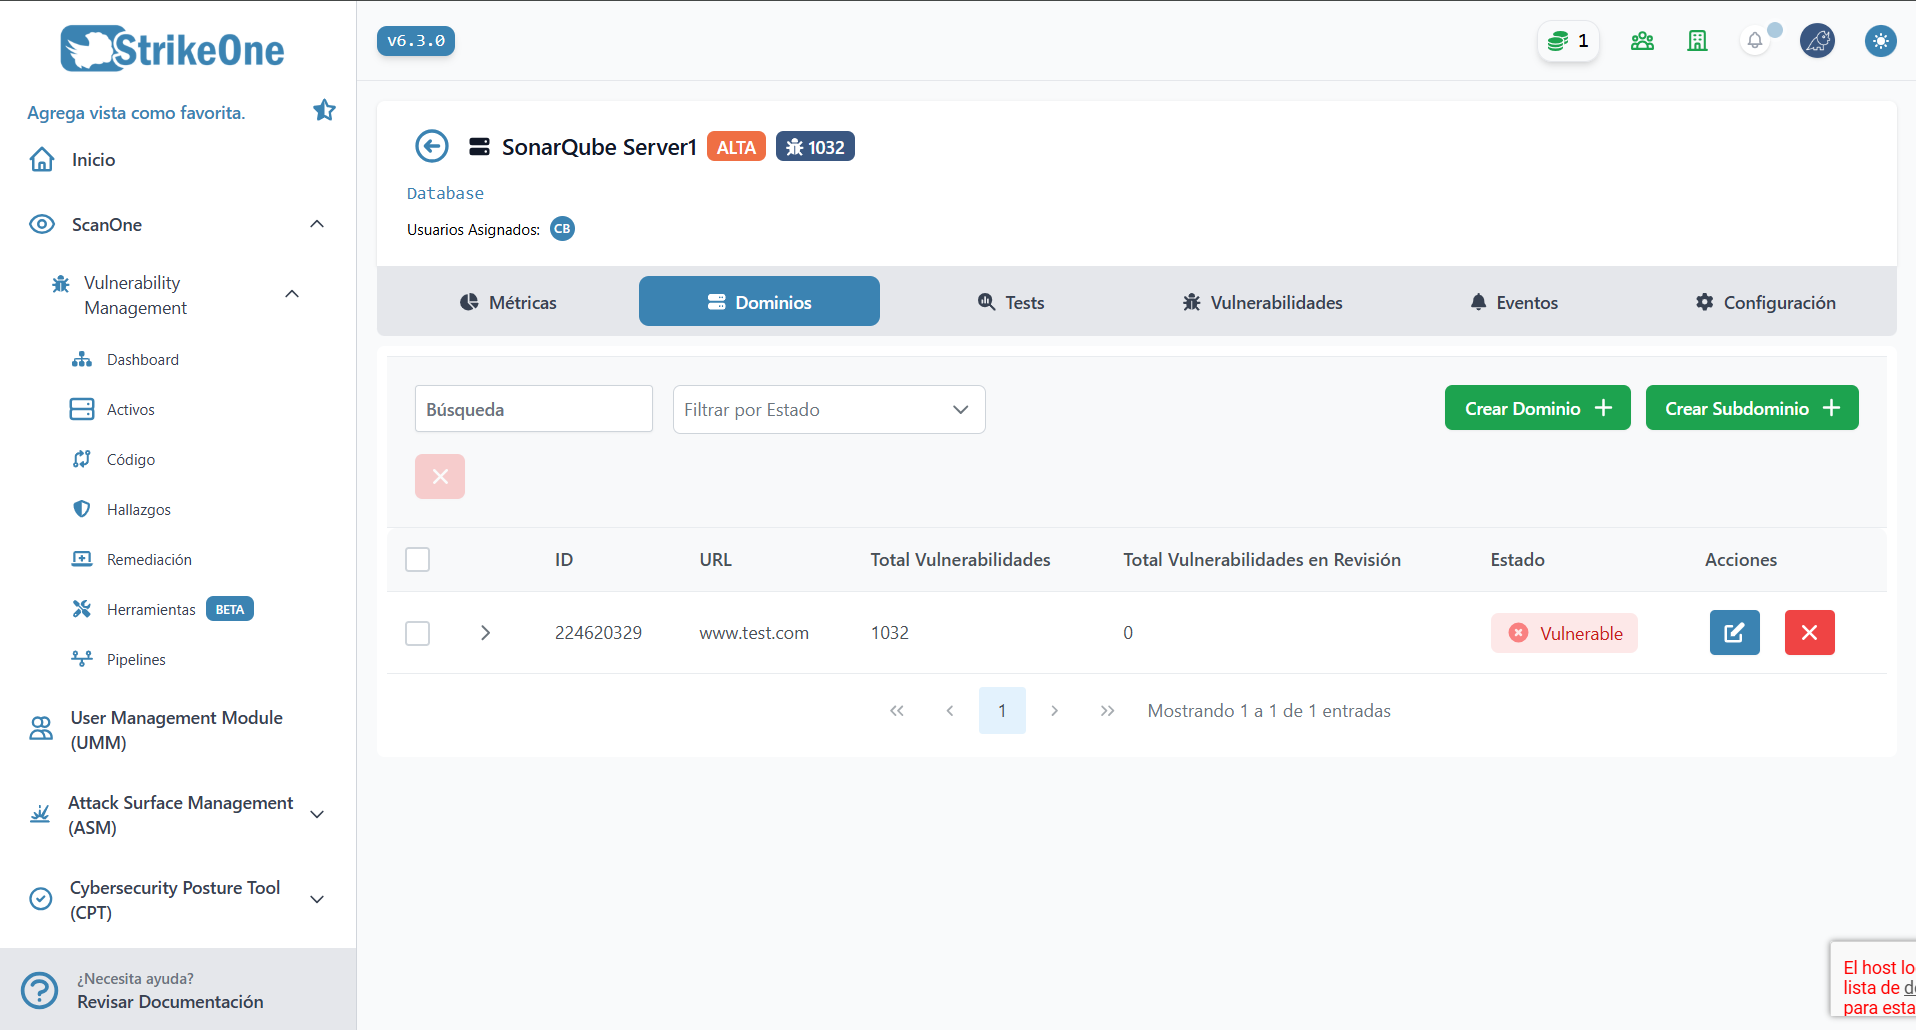Click inside the Búsqueda search field
The image size is (1916, 1030).
point(533,408)
